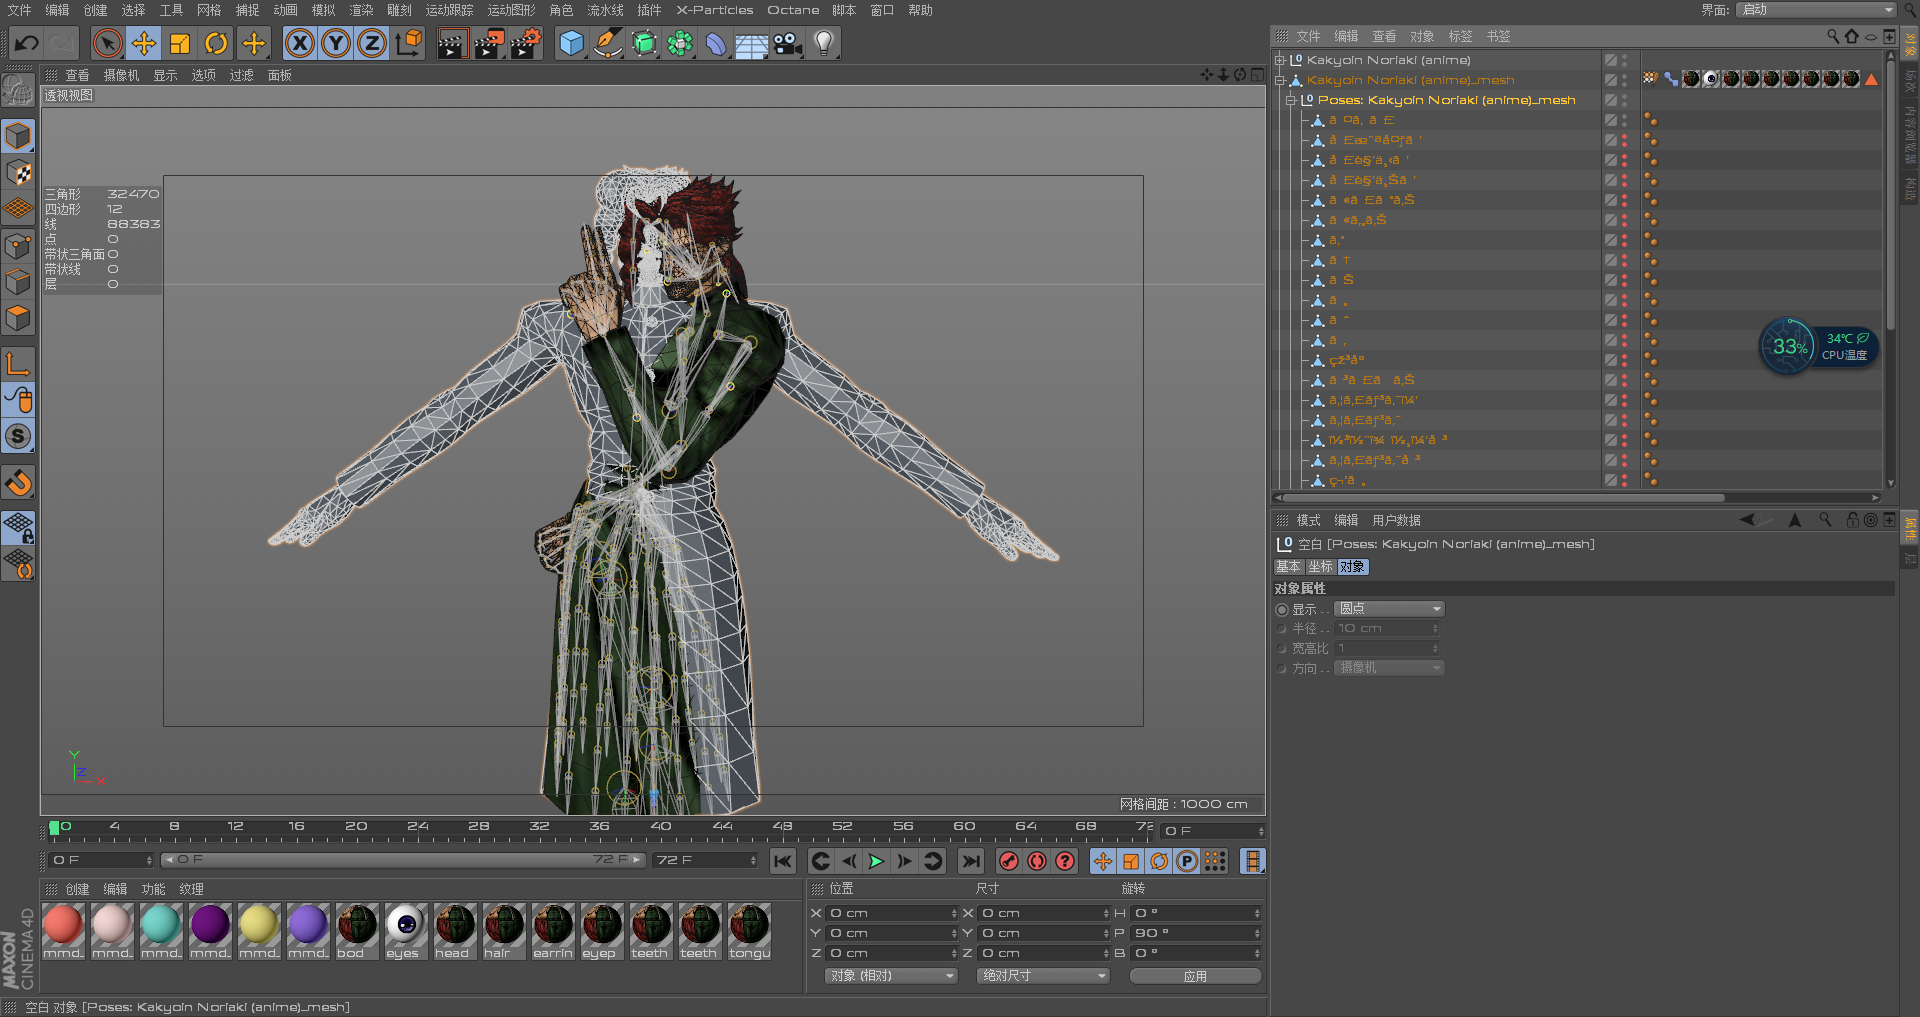Viewport: 1920px width, 1017px height.
Task: Add a Light object with the bulb icon
Action: coord(824,43)
